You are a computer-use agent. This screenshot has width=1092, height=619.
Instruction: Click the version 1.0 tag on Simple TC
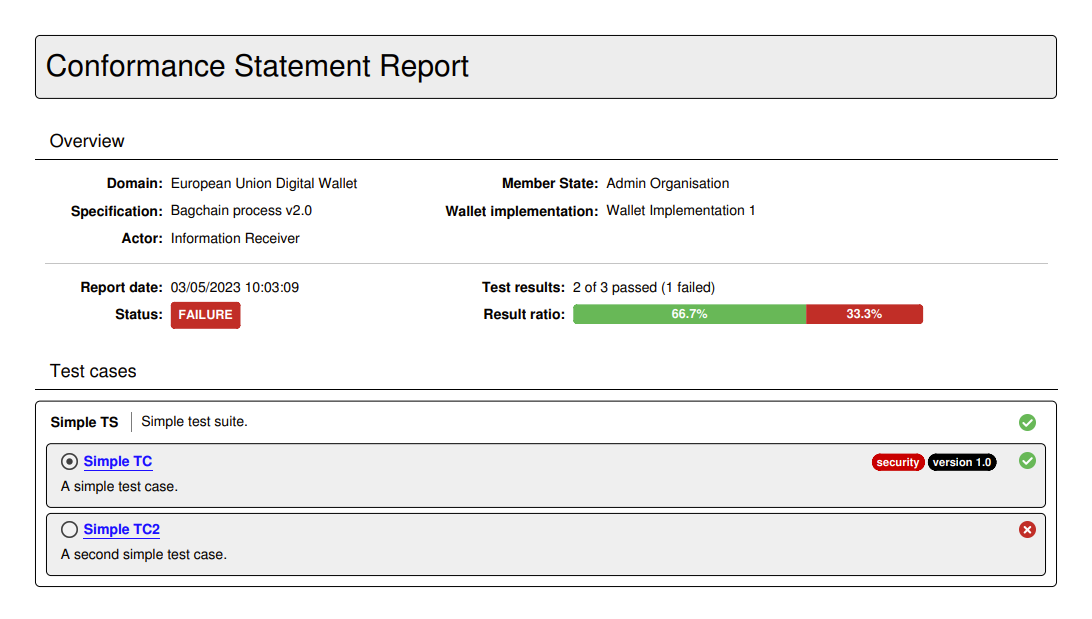(962, 462)
